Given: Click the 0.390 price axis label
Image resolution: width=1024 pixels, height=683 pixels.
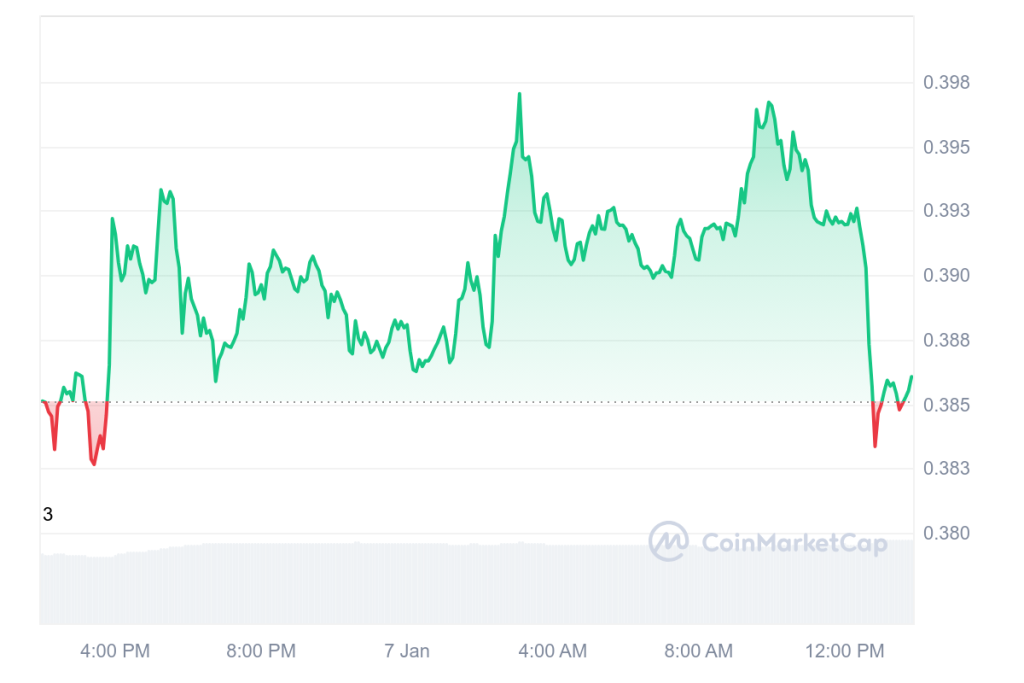Looking at the screenshot, I should [946, 275].
